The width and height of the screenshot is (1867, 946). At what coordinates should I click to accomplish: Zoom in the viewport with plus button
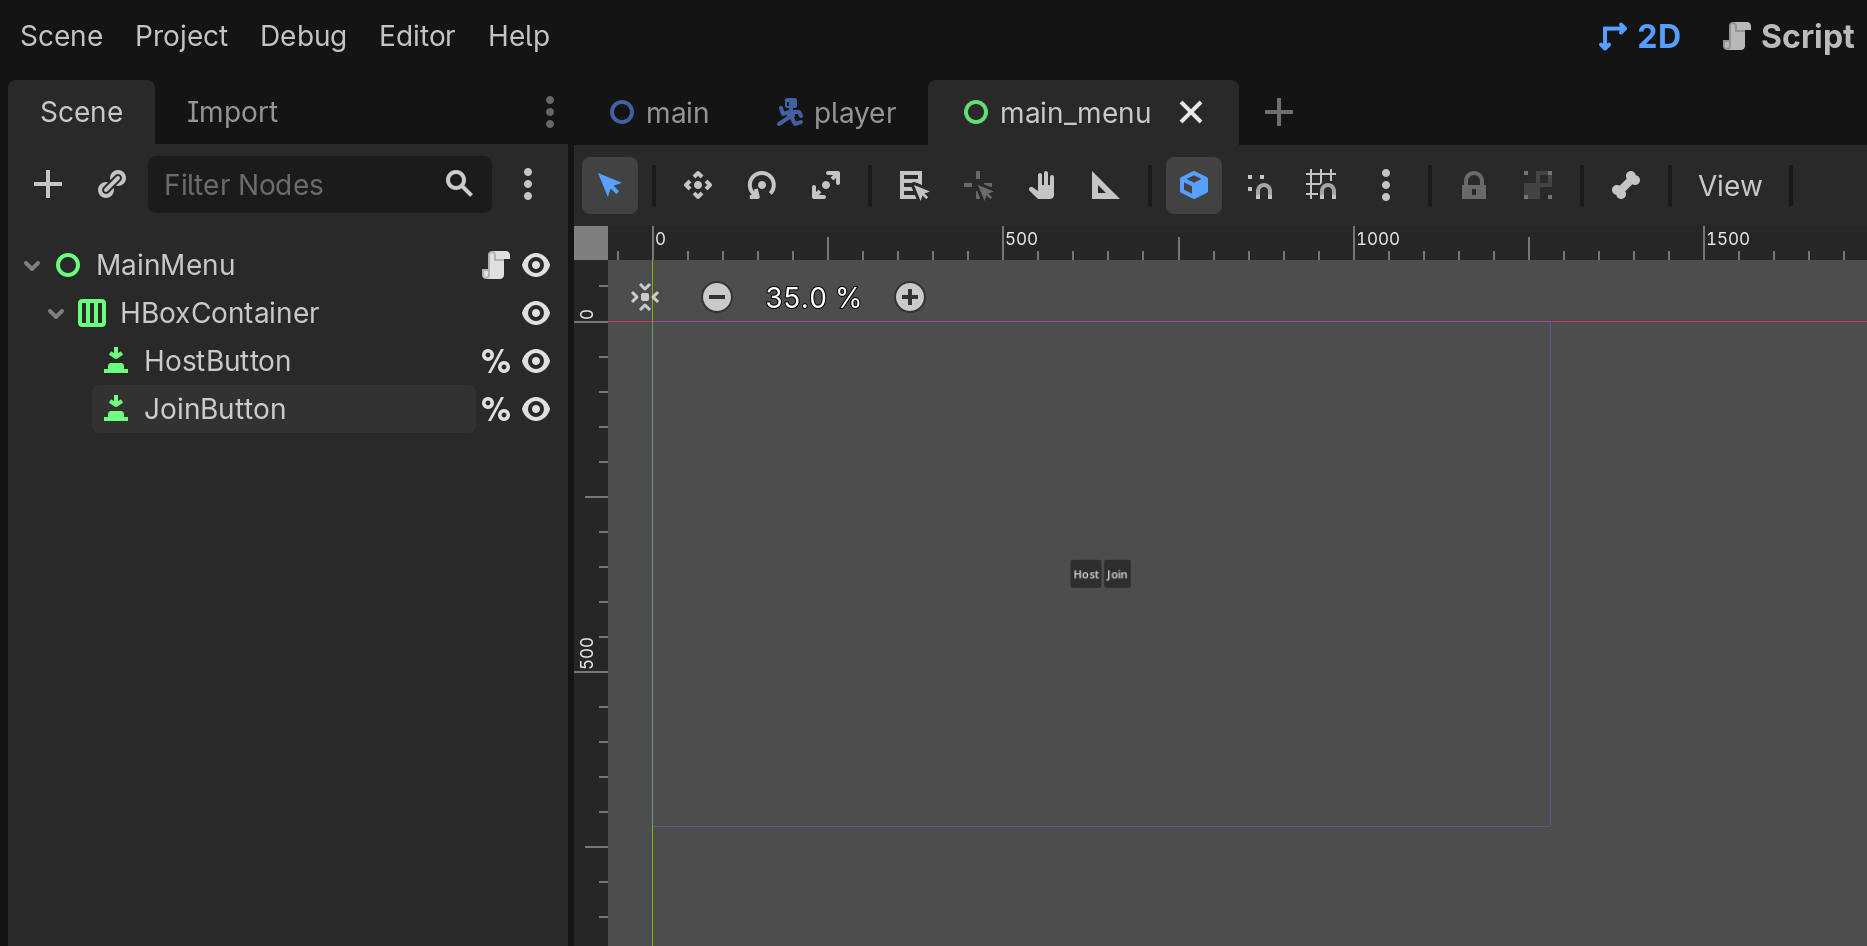click(909, 297)
